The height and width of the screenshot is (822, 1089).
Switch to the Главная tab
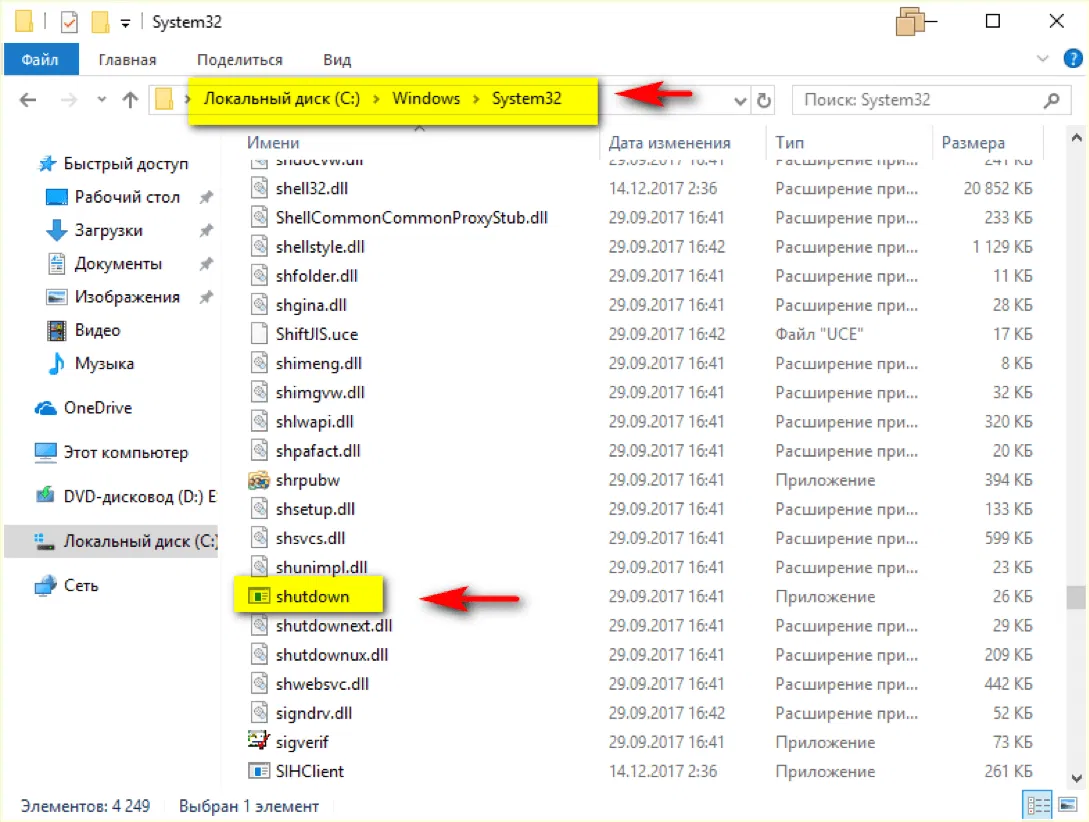point(127,60)
